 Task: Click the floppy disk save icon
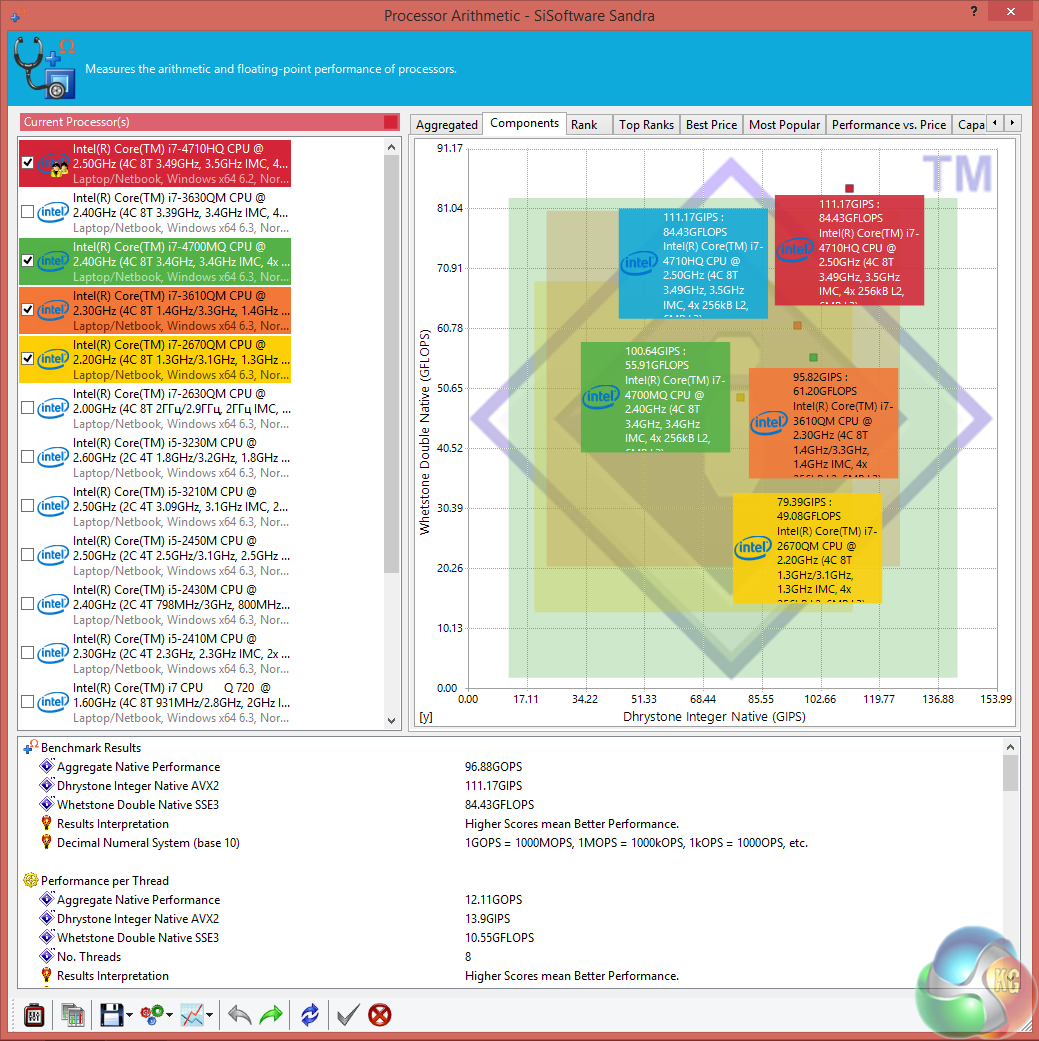[x=112, y=1014]
